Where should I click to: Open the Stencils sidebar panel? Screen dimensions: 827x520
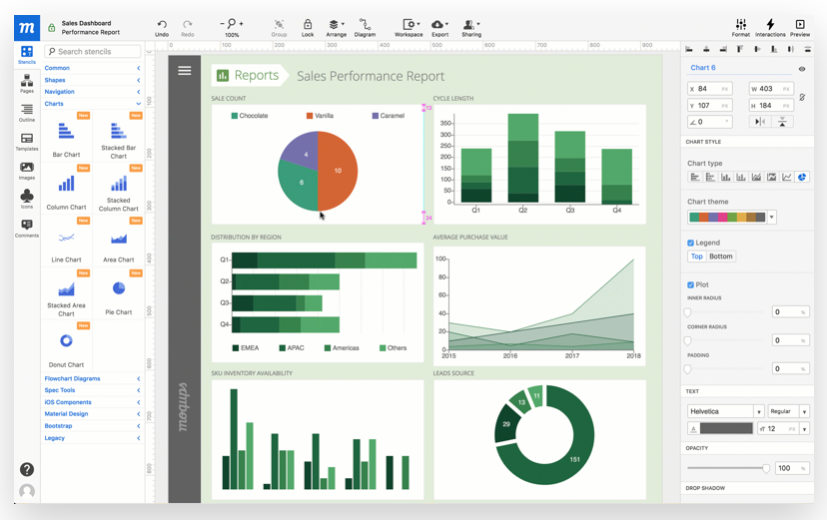pos(27,54)
